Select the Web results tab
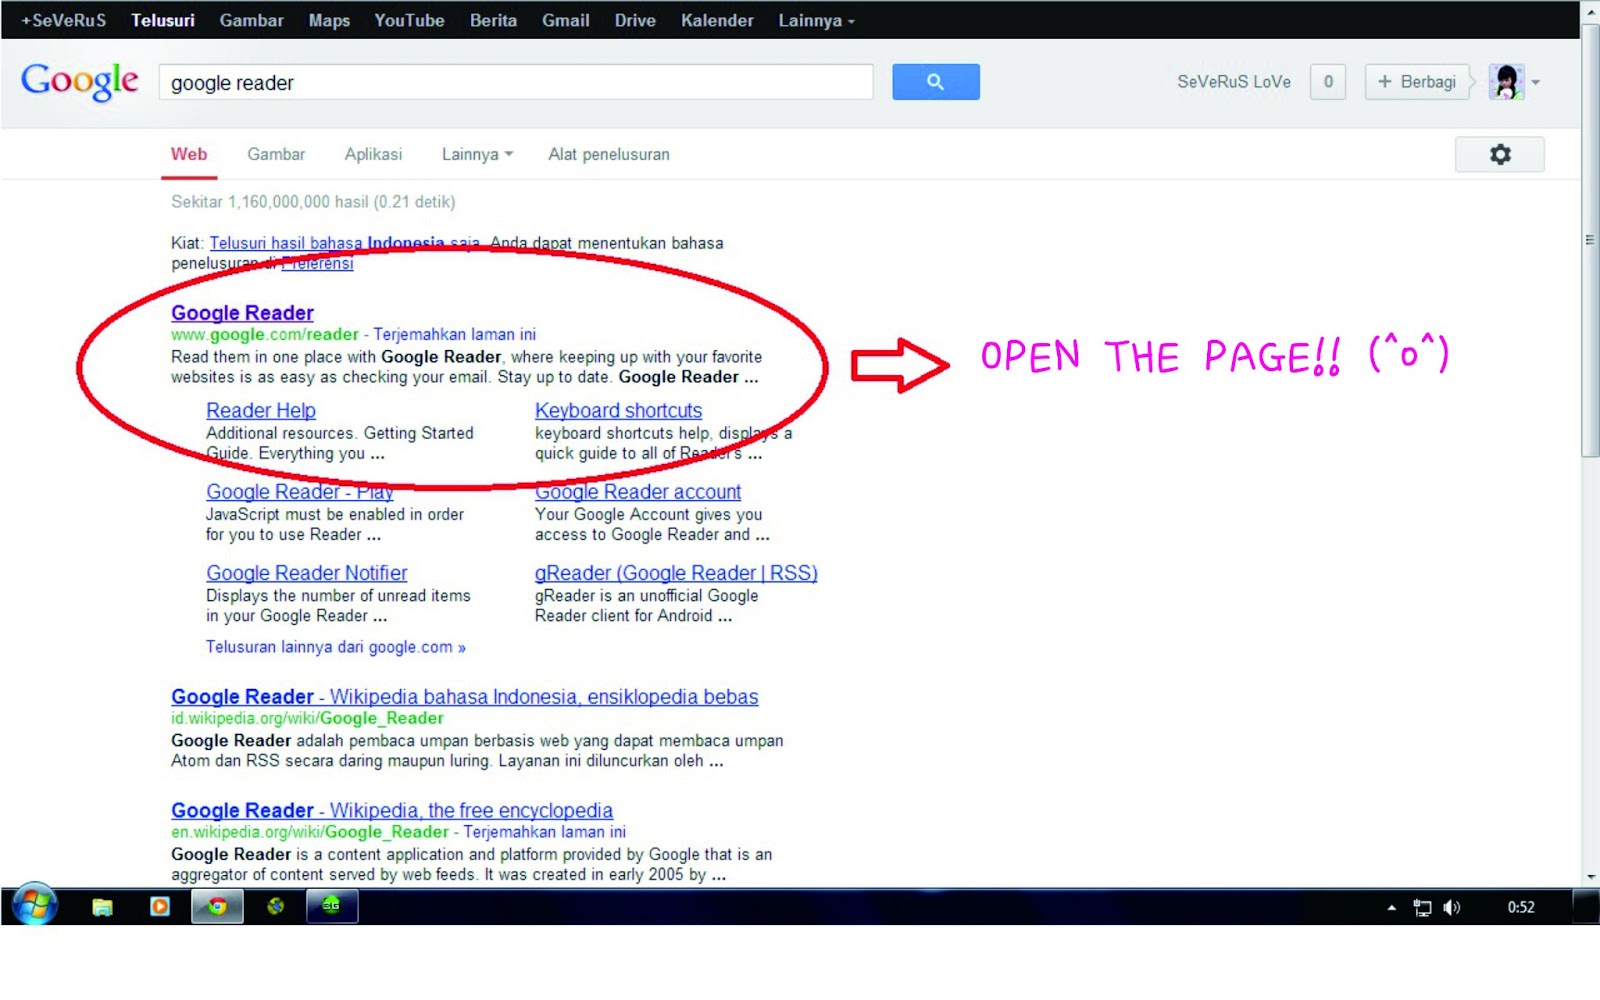This screenshot has width=1600, height=1000. [x=189, y=154]
